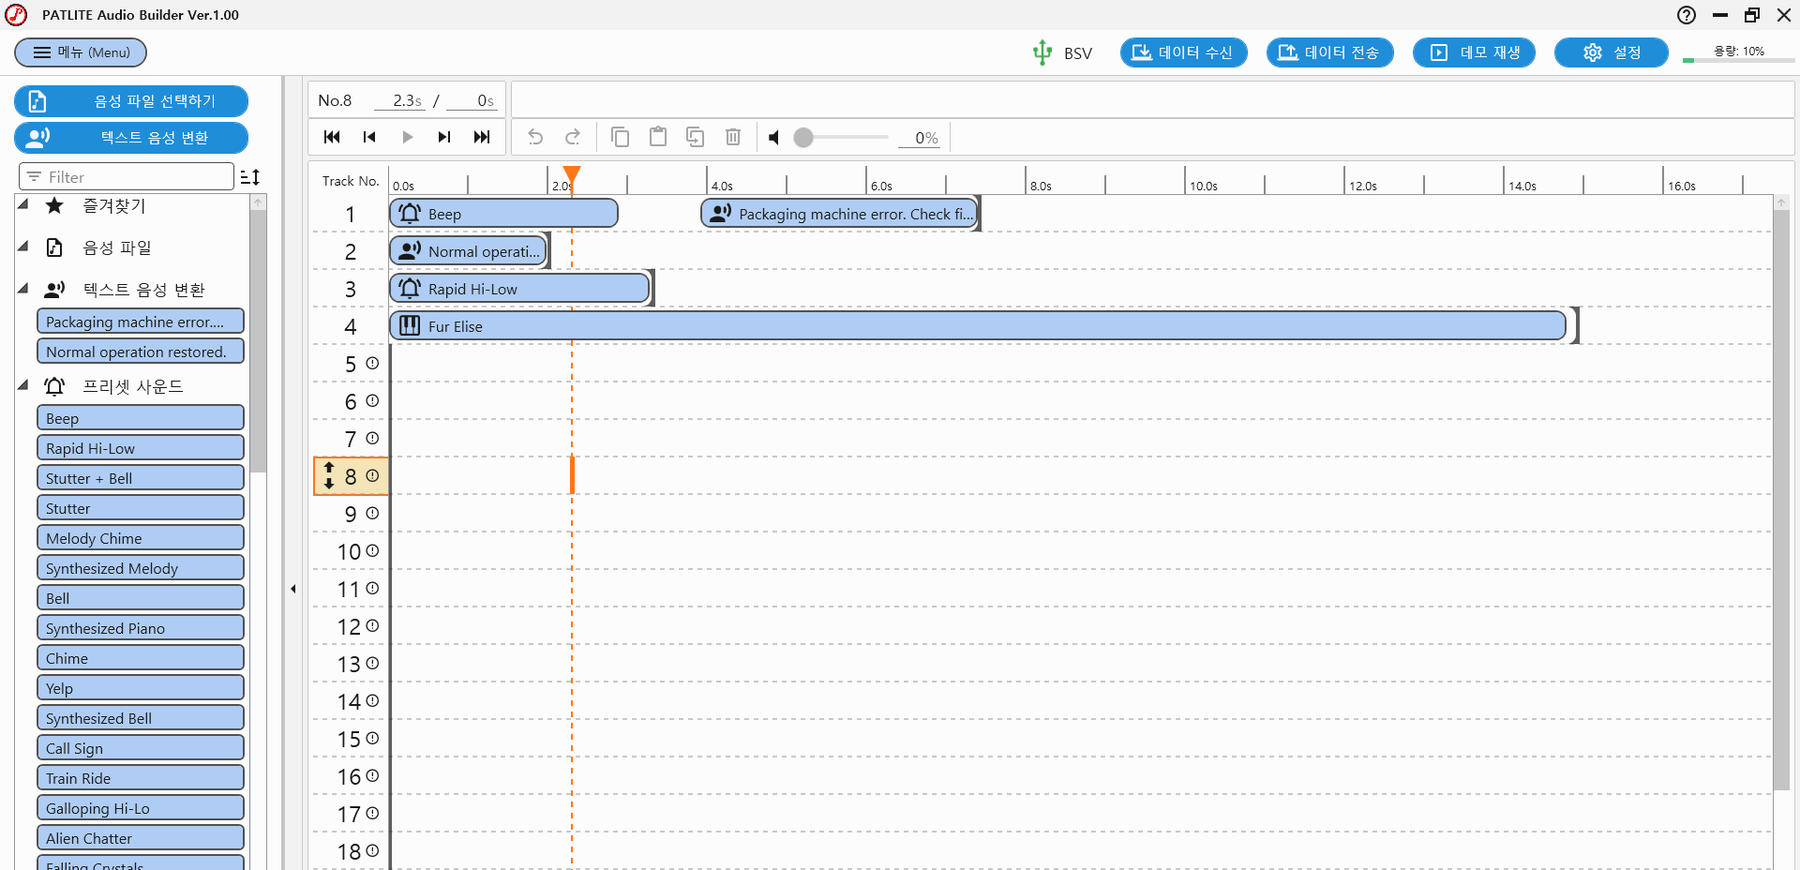This screenshot has width=1800, height=870.
Task: Click the move up/down arrows on track 8
Action: tap(329, 476)
